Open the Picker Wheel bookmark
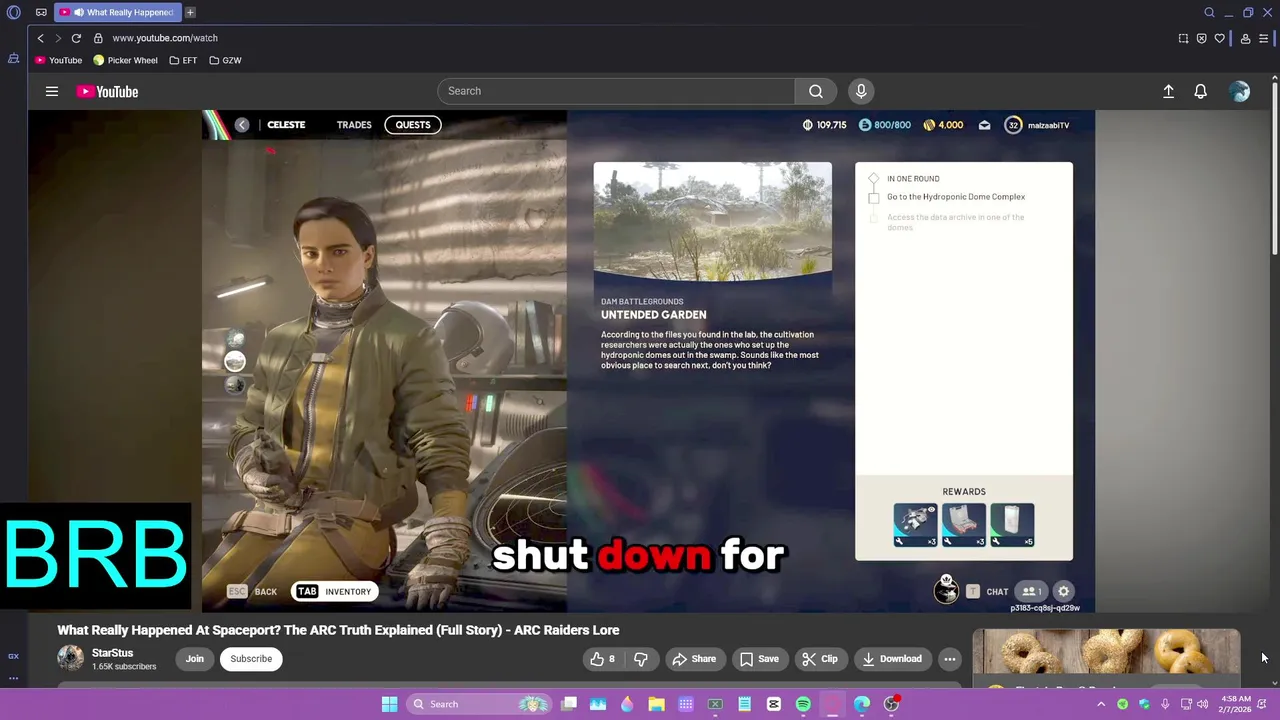This screenshot has width=1280, height=720. 125,60
